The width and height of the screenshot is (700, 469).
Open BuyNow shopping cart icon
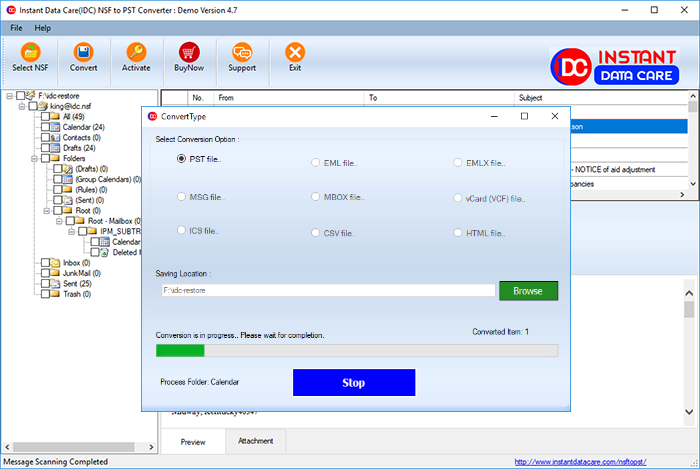click(x=189, y=52)
